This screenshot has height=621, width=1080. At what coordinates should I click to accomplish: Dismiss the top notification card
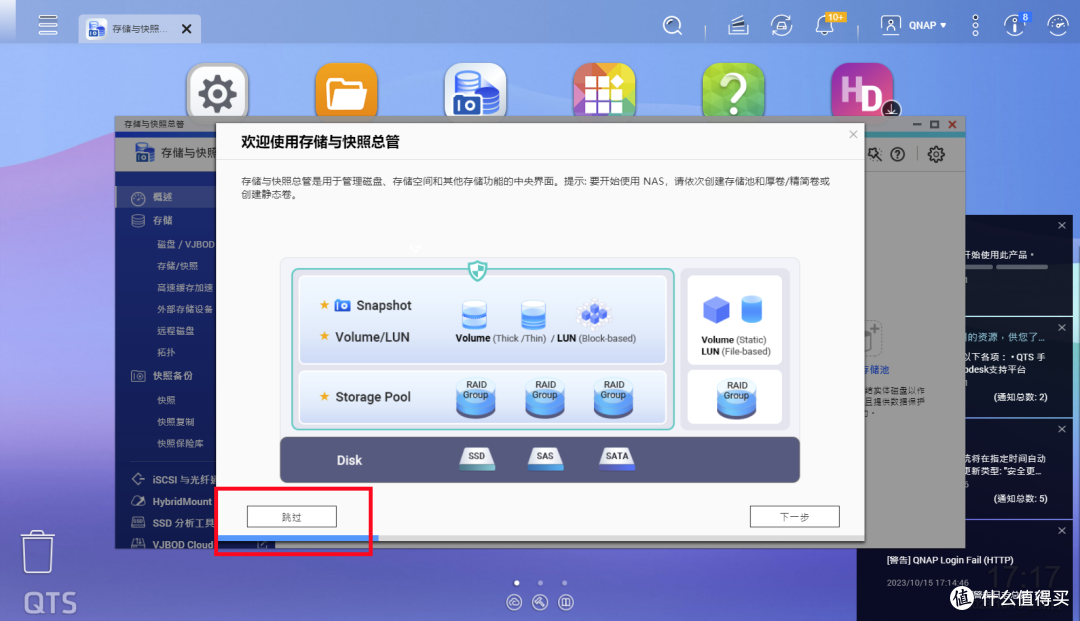point(1062,225)
